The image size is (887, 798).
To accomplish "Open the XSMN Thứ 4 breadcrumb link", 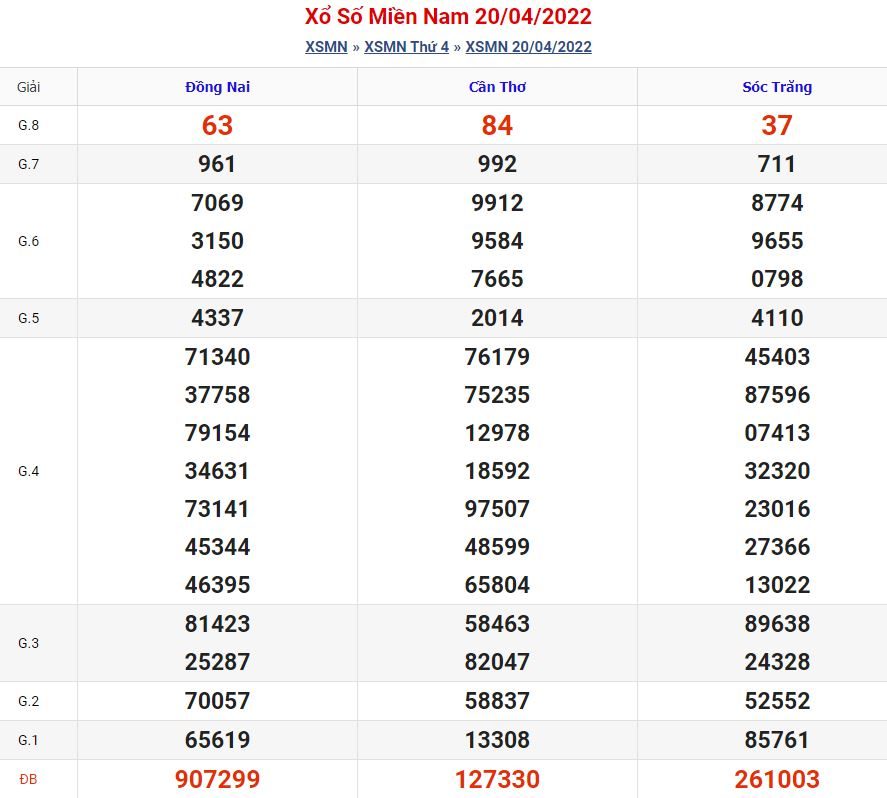I will coord(407,47).
